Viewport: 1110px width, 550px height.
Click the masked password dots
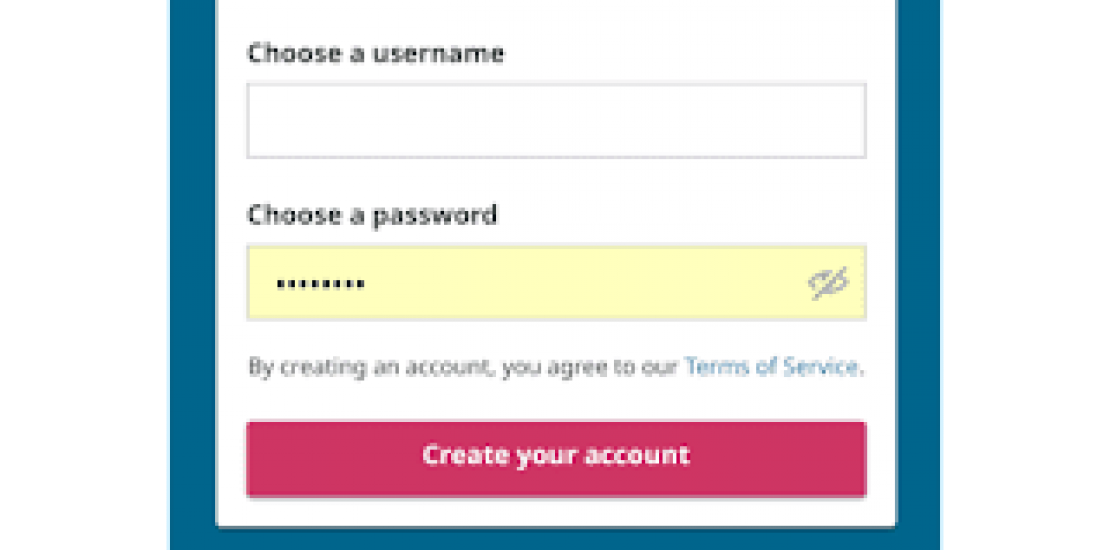(x=321, y=284)
